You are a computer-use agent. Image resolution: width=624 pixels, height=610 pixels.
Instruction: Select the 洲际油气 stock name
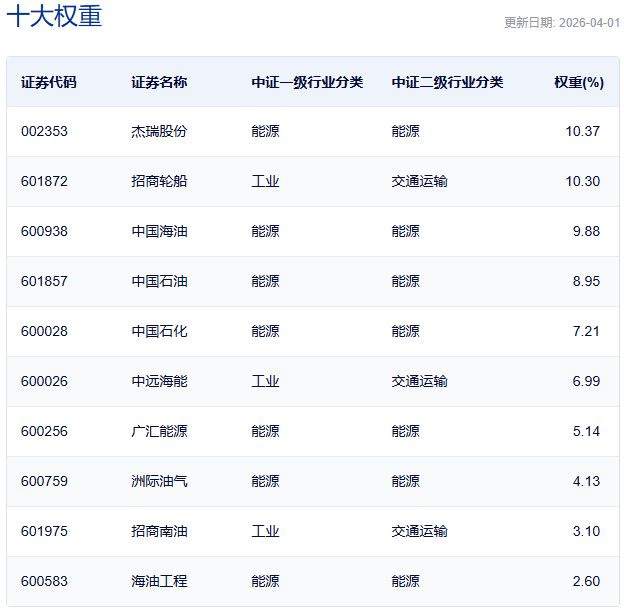159,481
